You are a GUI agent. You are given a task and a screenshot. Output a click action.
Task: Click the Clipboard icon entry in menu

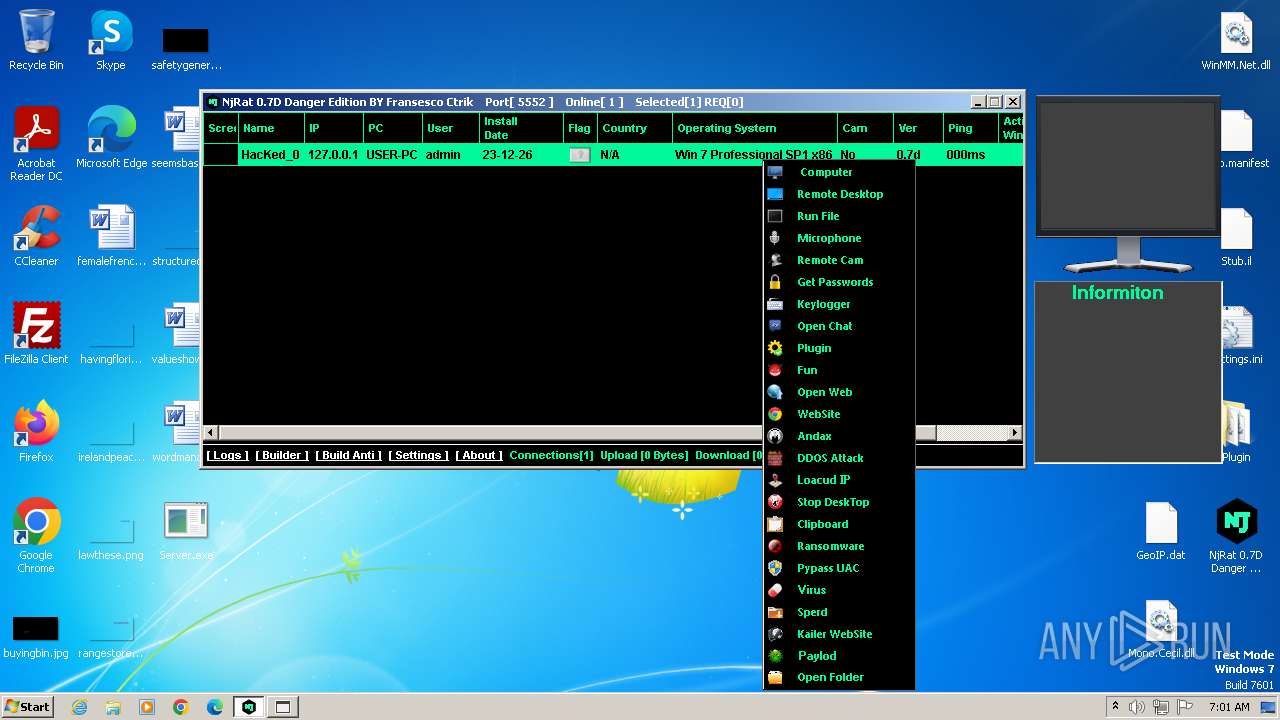839,524
